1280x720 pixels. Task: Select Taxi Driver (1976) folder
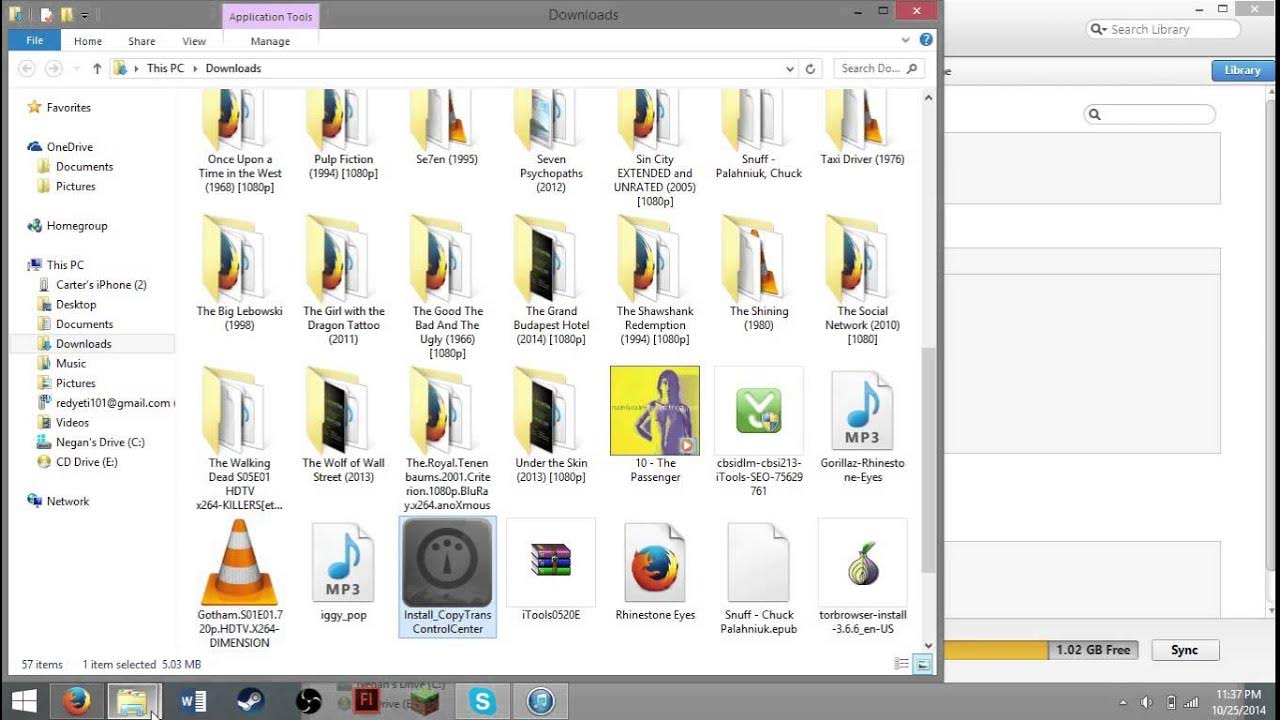point(863,128)
